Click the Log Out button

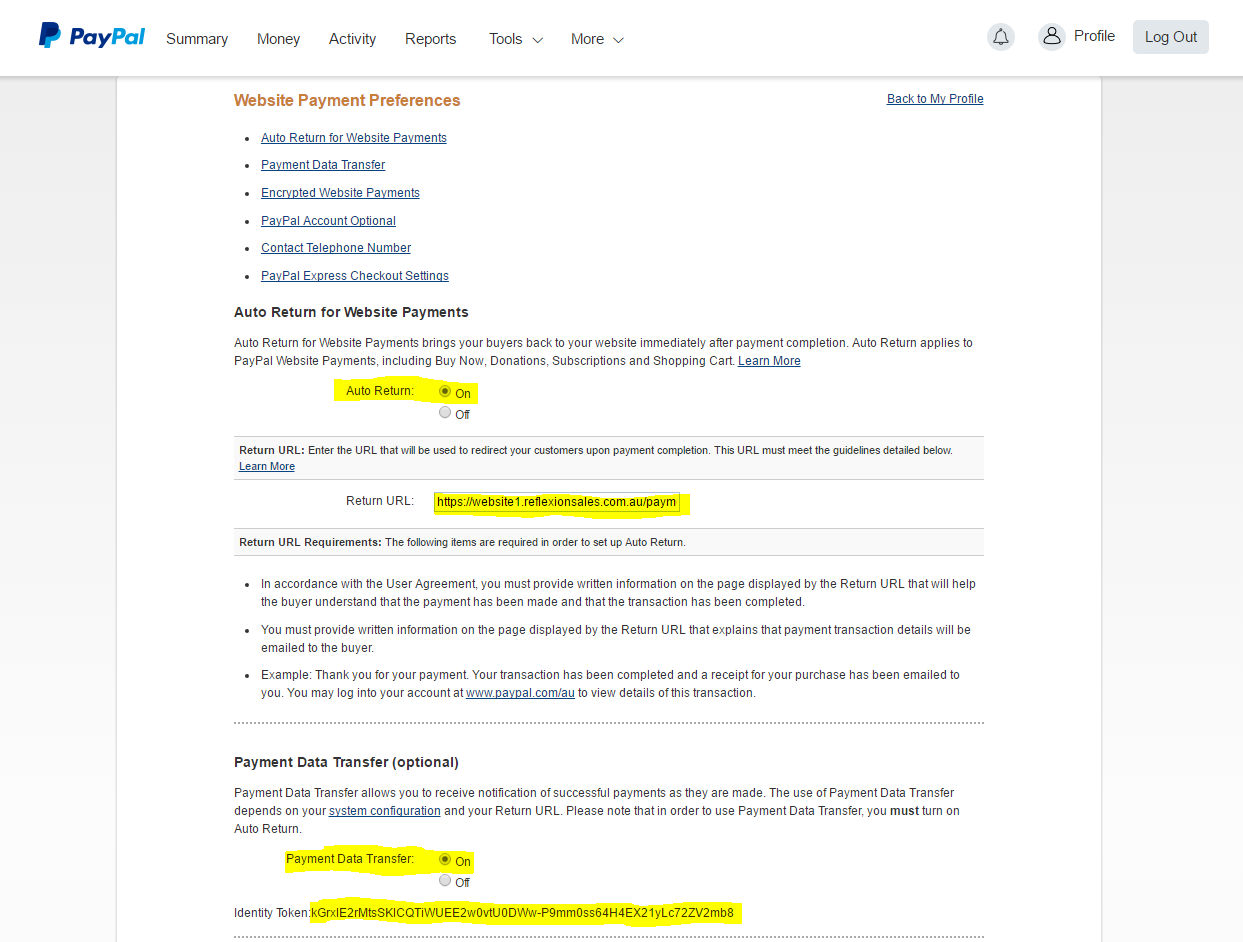[1170, 37]
